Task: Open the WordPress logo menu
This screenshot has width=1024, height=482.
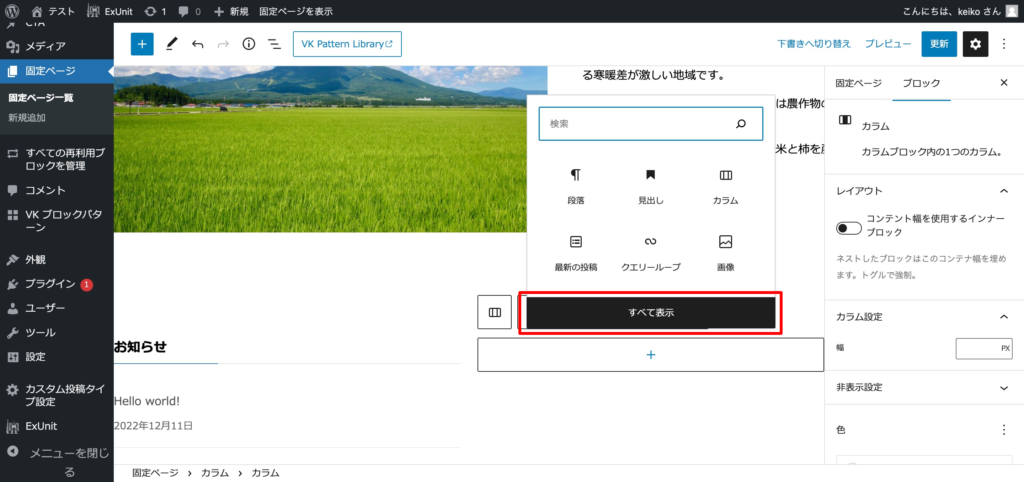Action: [12, 11]
